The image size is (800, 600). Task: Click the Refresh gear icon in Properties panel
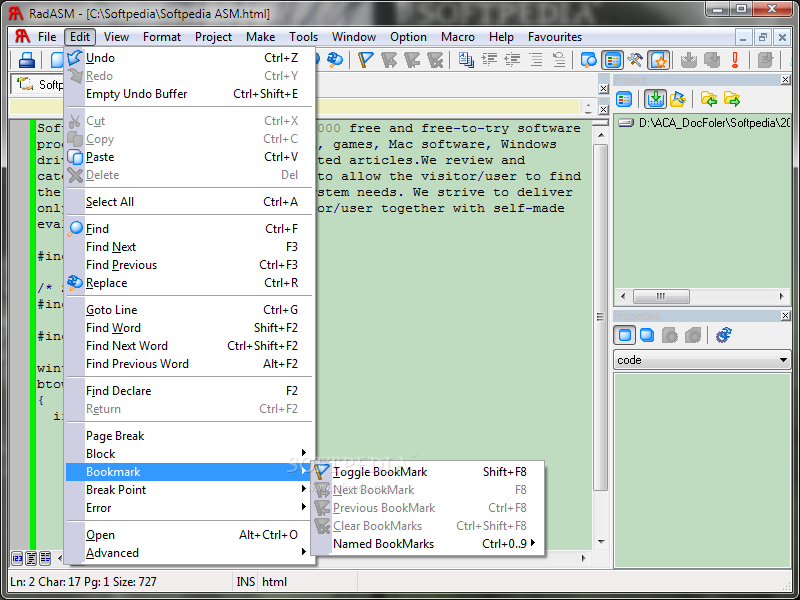[723, 335]
